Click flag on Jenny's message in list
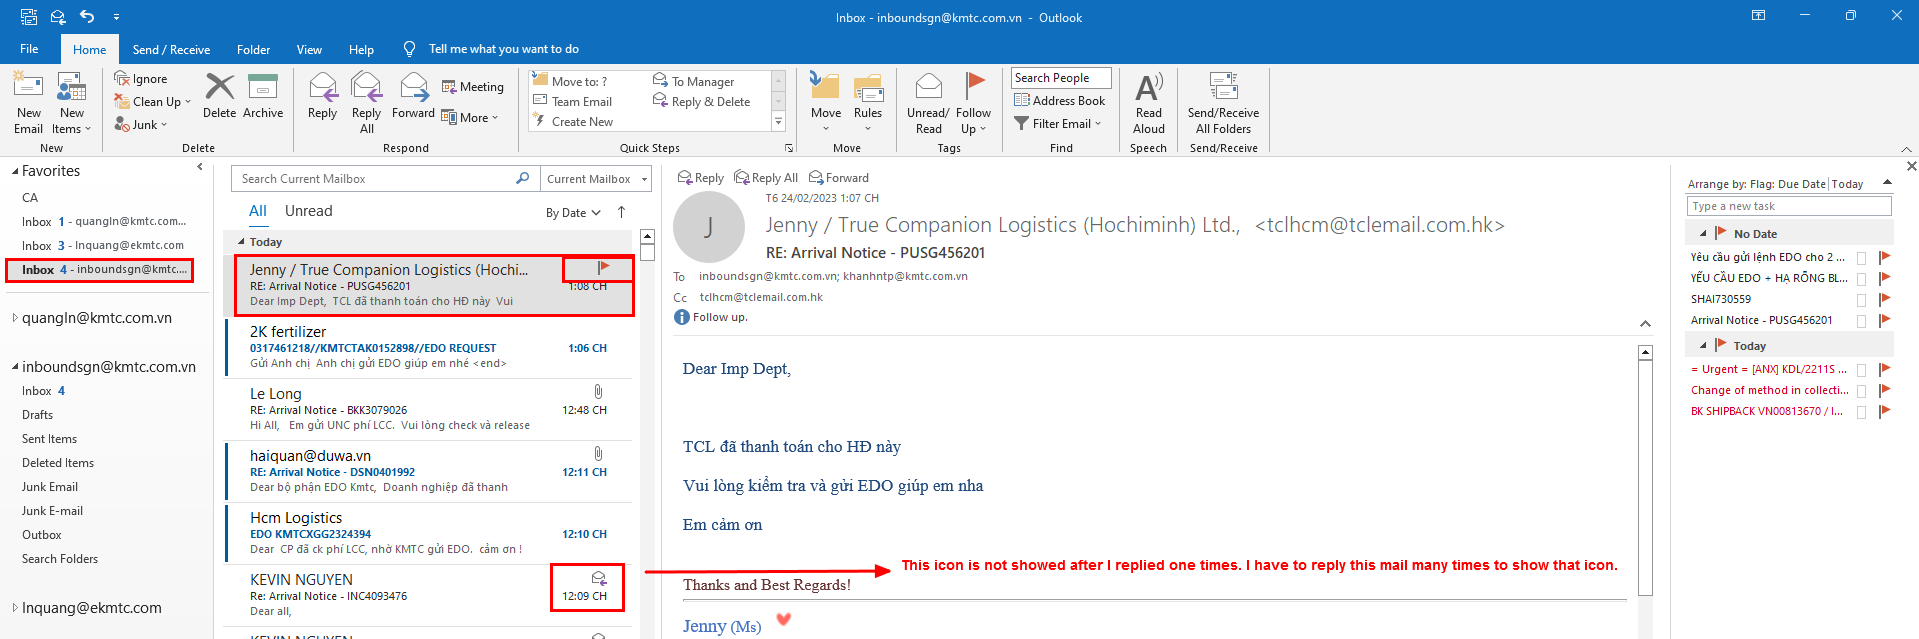 [x=603, y=267]
